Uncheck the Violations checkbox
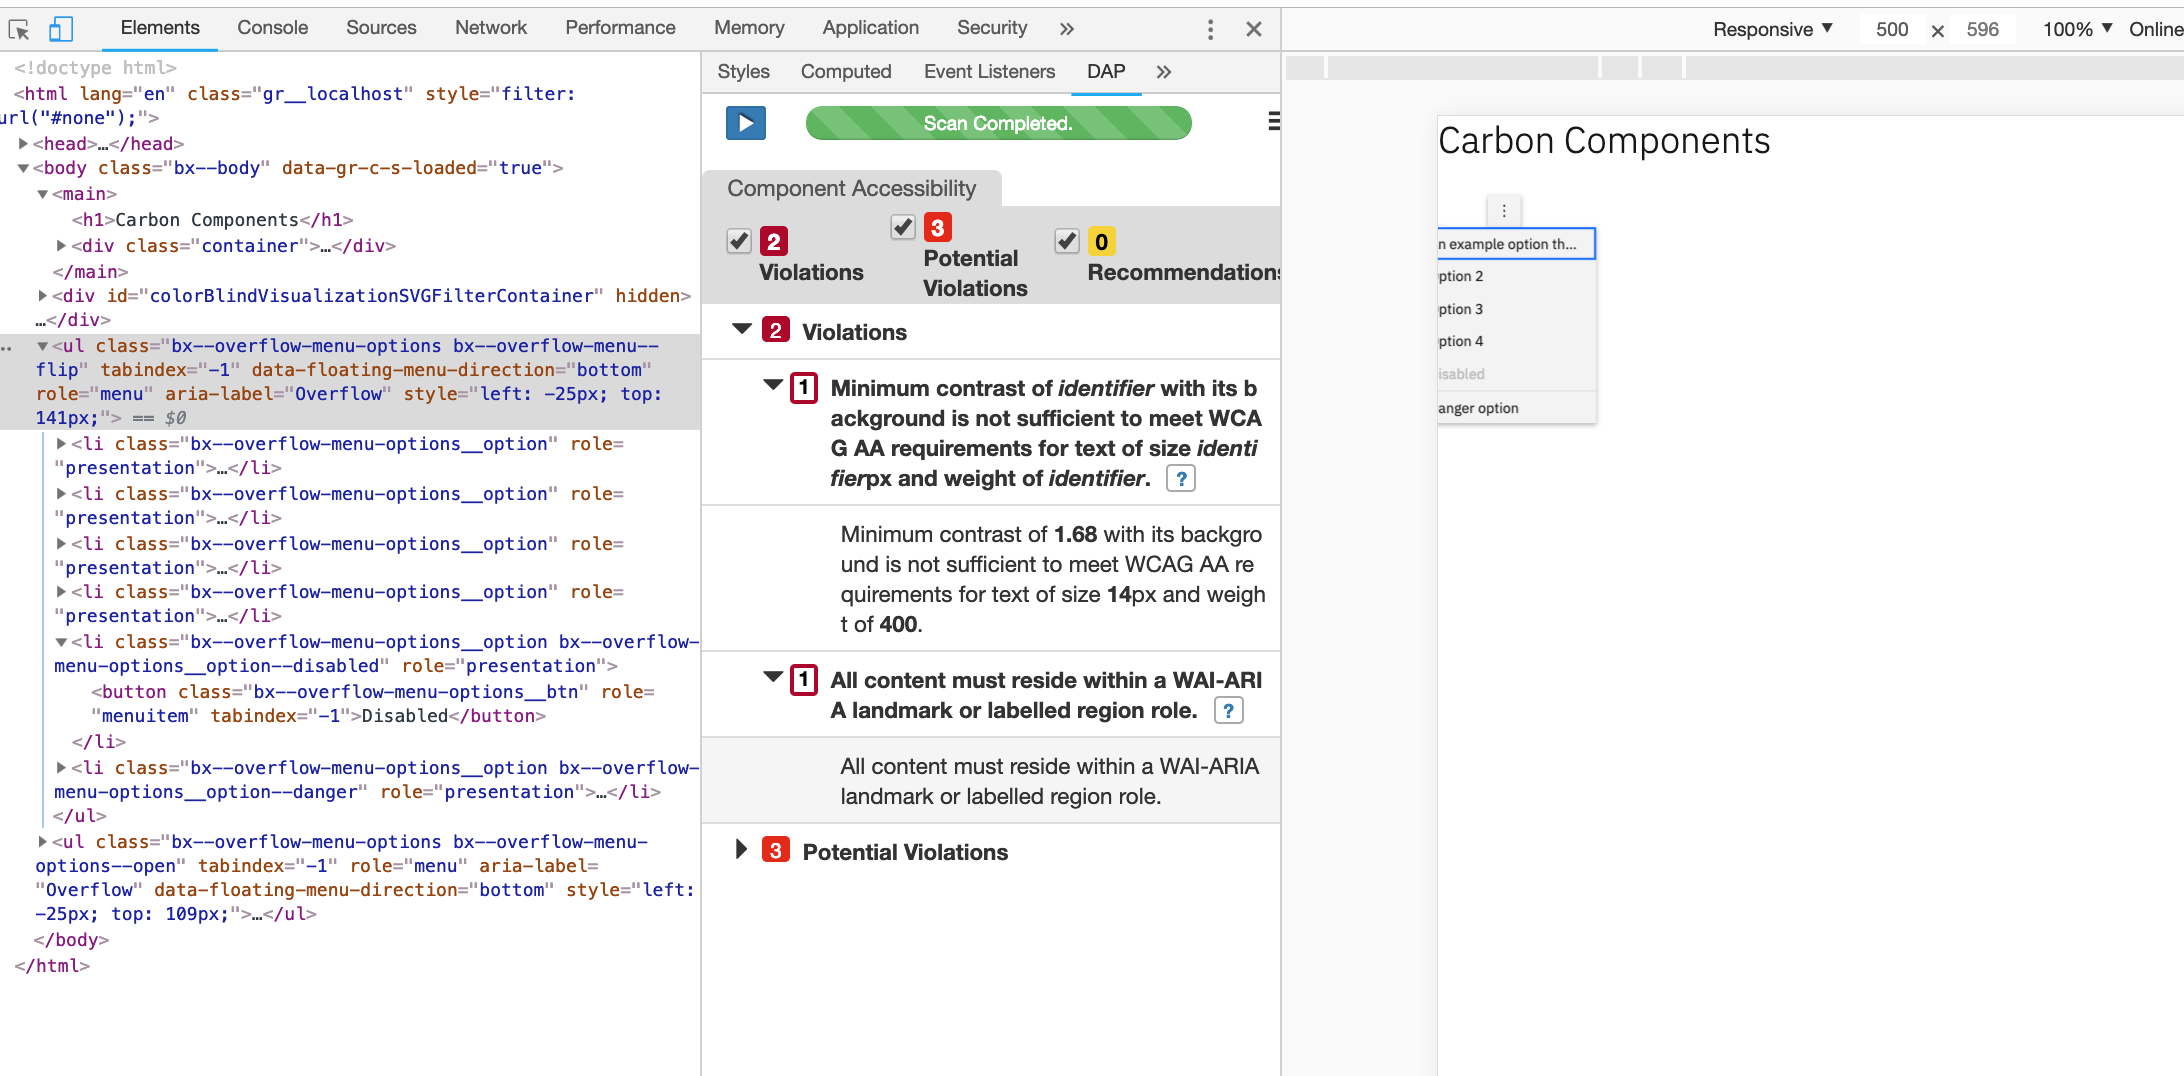Viewport: 2184px width, 1076px height. pos(739,240)
